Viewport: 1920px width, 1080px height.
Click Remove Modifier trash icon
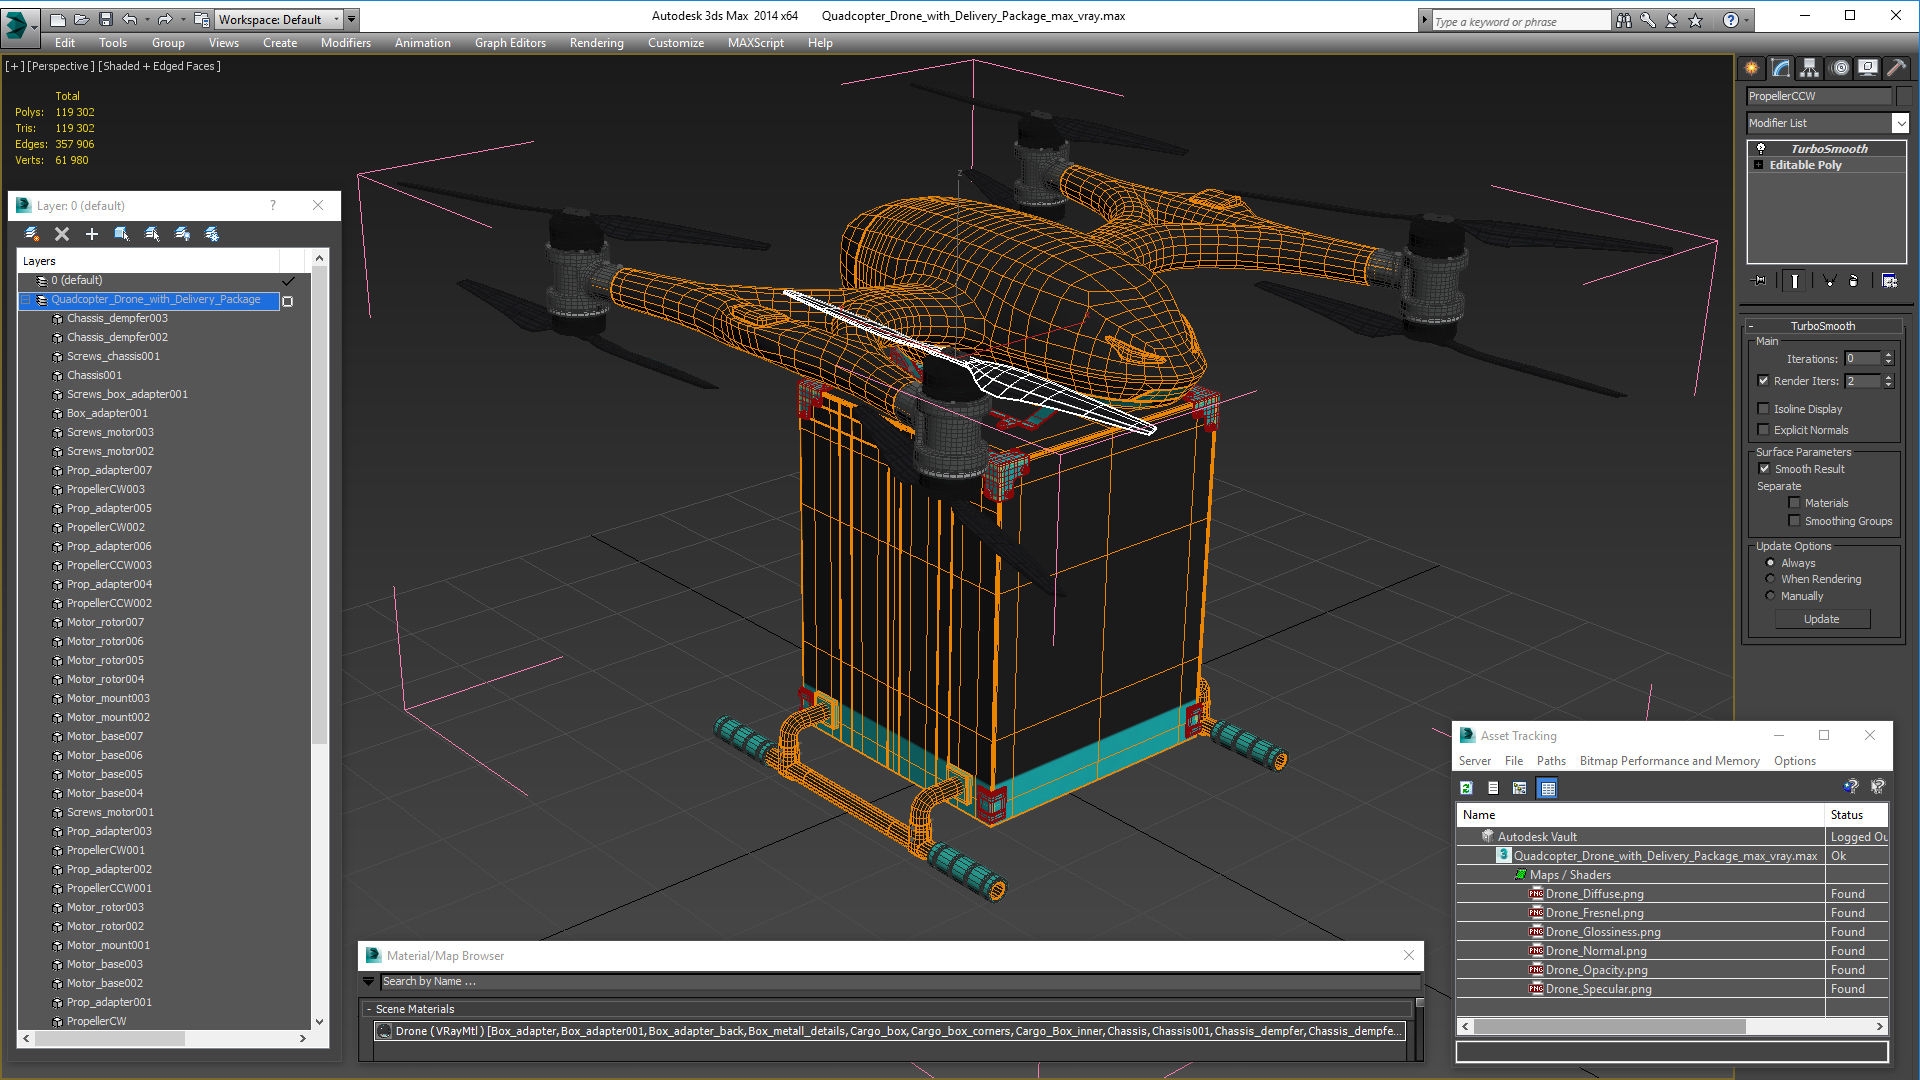pyautogui.click(x=1853, y=281)
